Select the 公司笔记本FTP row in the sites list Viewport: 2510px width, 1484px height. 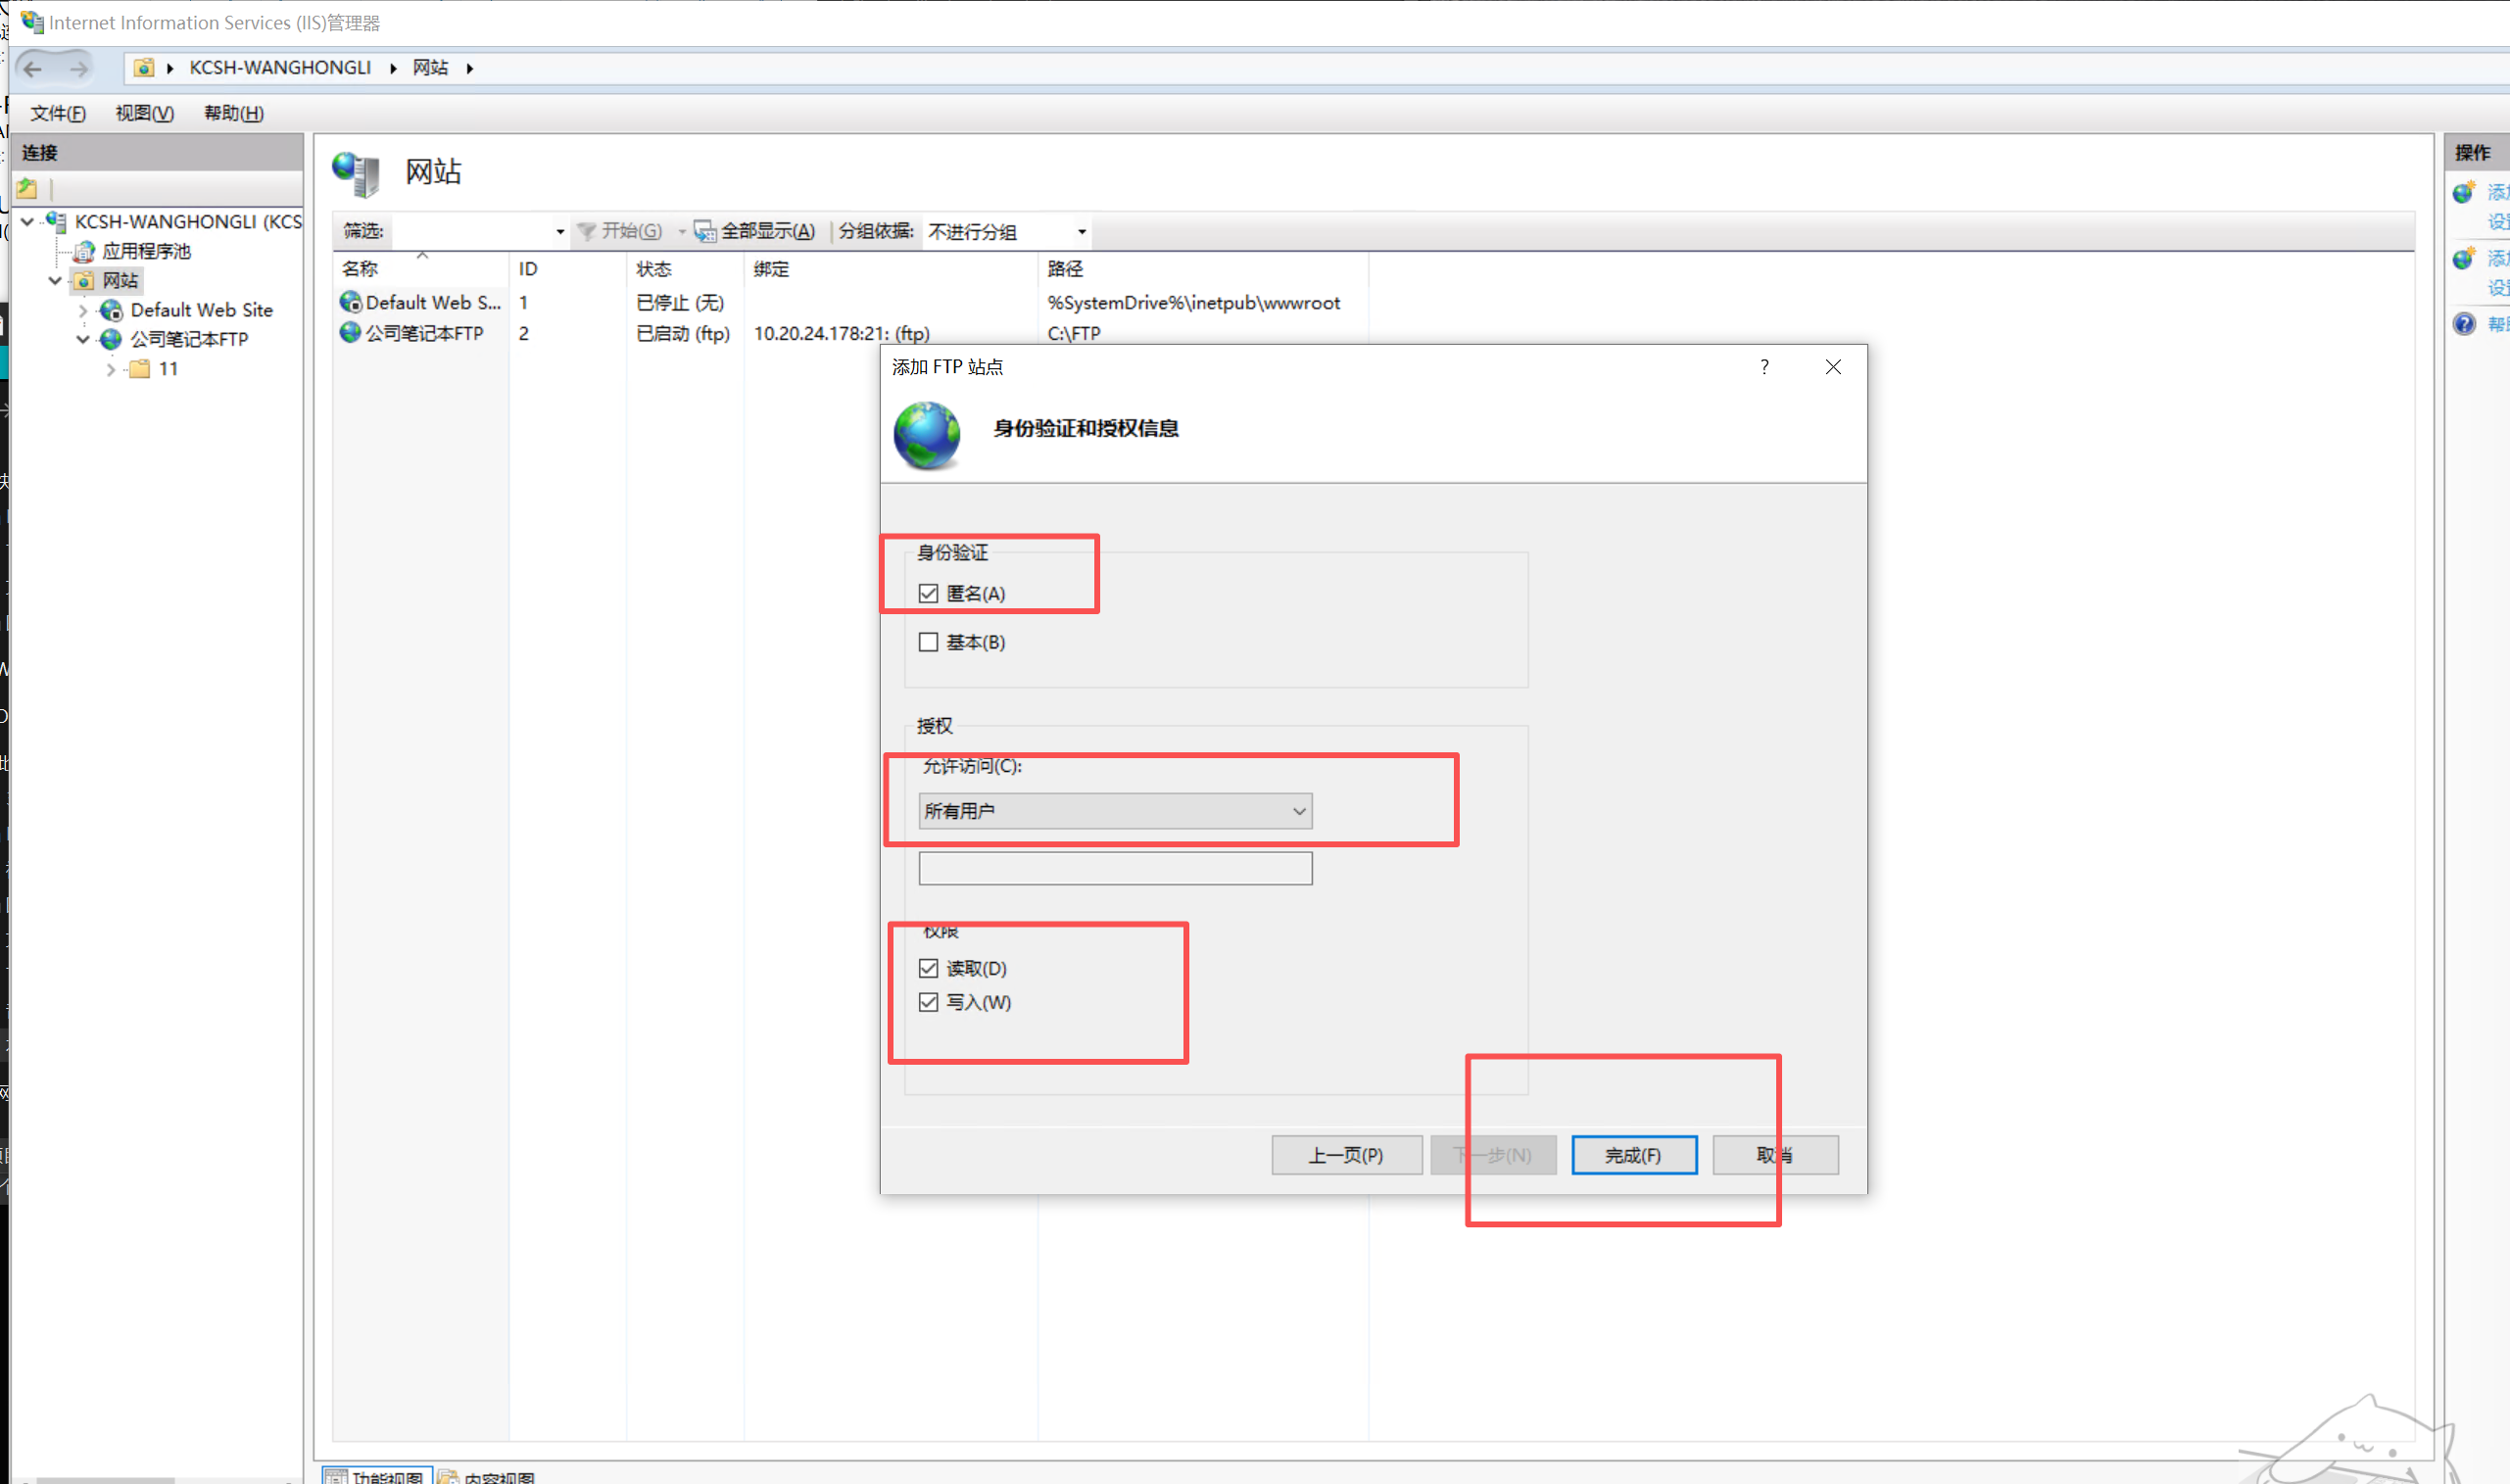point(424,333)
